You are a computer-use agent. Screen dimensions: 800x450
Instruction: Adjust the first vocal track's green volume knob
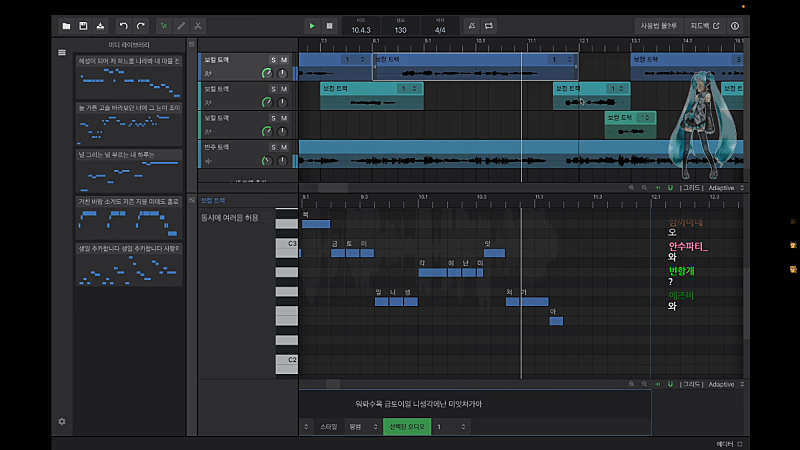point(266,74)
